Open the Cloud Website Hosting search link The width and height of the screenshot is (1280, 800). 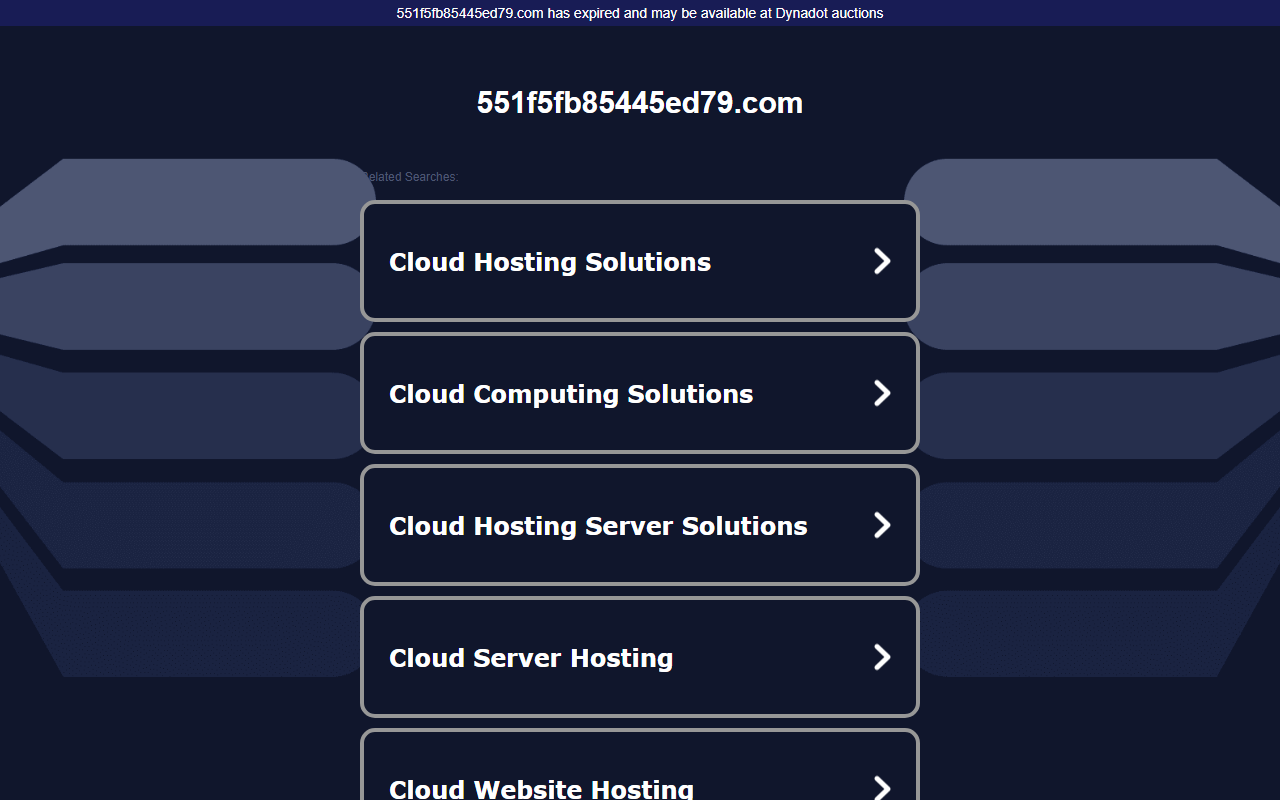(640, 765)
